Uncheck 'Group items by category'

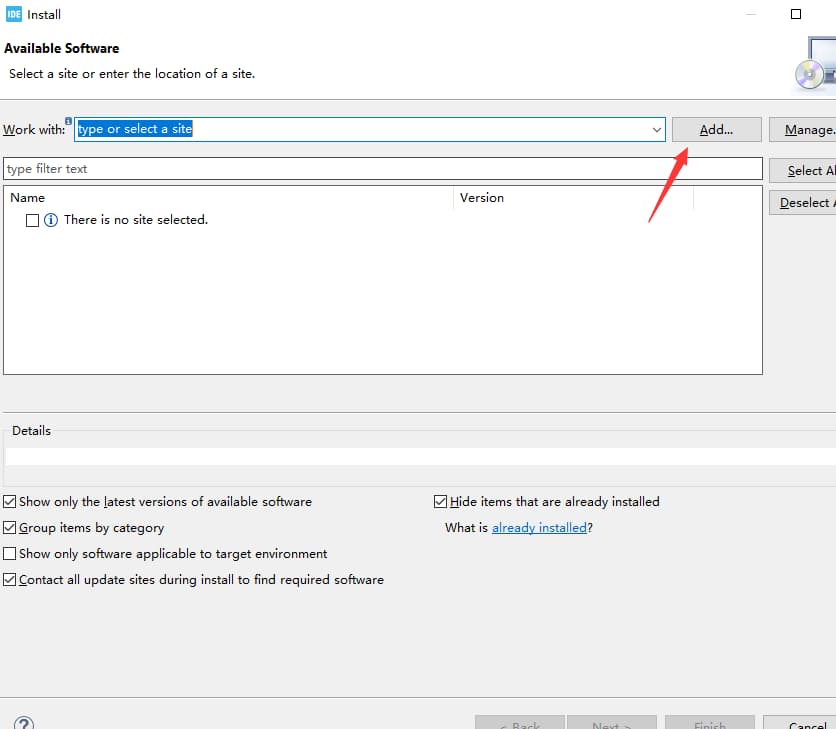click(10, 528)
